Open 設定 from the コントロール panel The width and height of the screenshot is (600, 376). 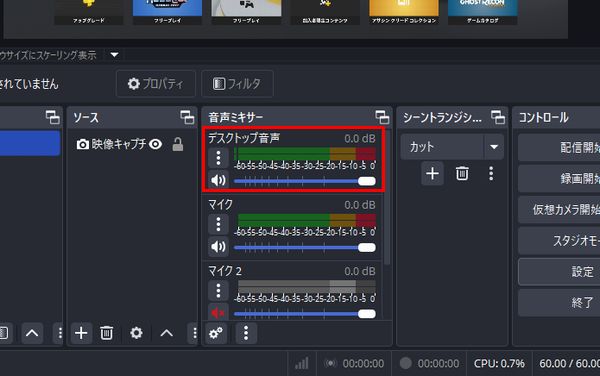(x=559, y=272)
